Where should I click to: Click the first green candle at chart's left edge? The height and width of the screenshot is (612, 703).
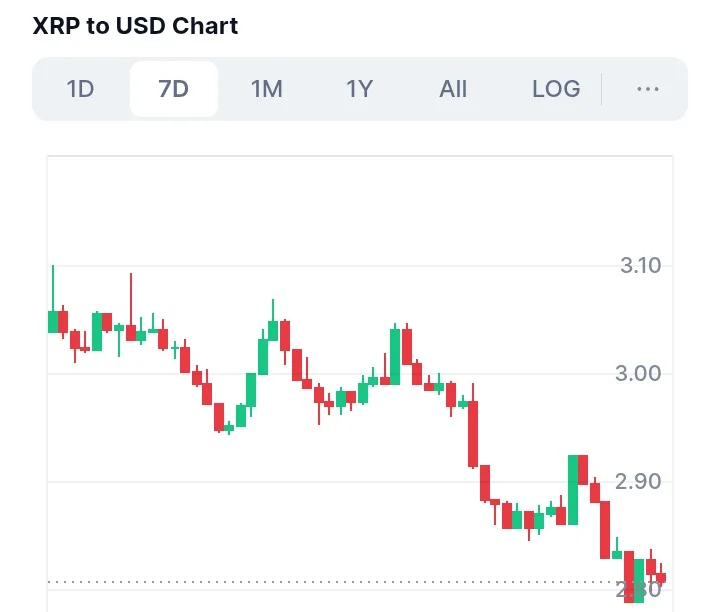[x=53, y=321]
